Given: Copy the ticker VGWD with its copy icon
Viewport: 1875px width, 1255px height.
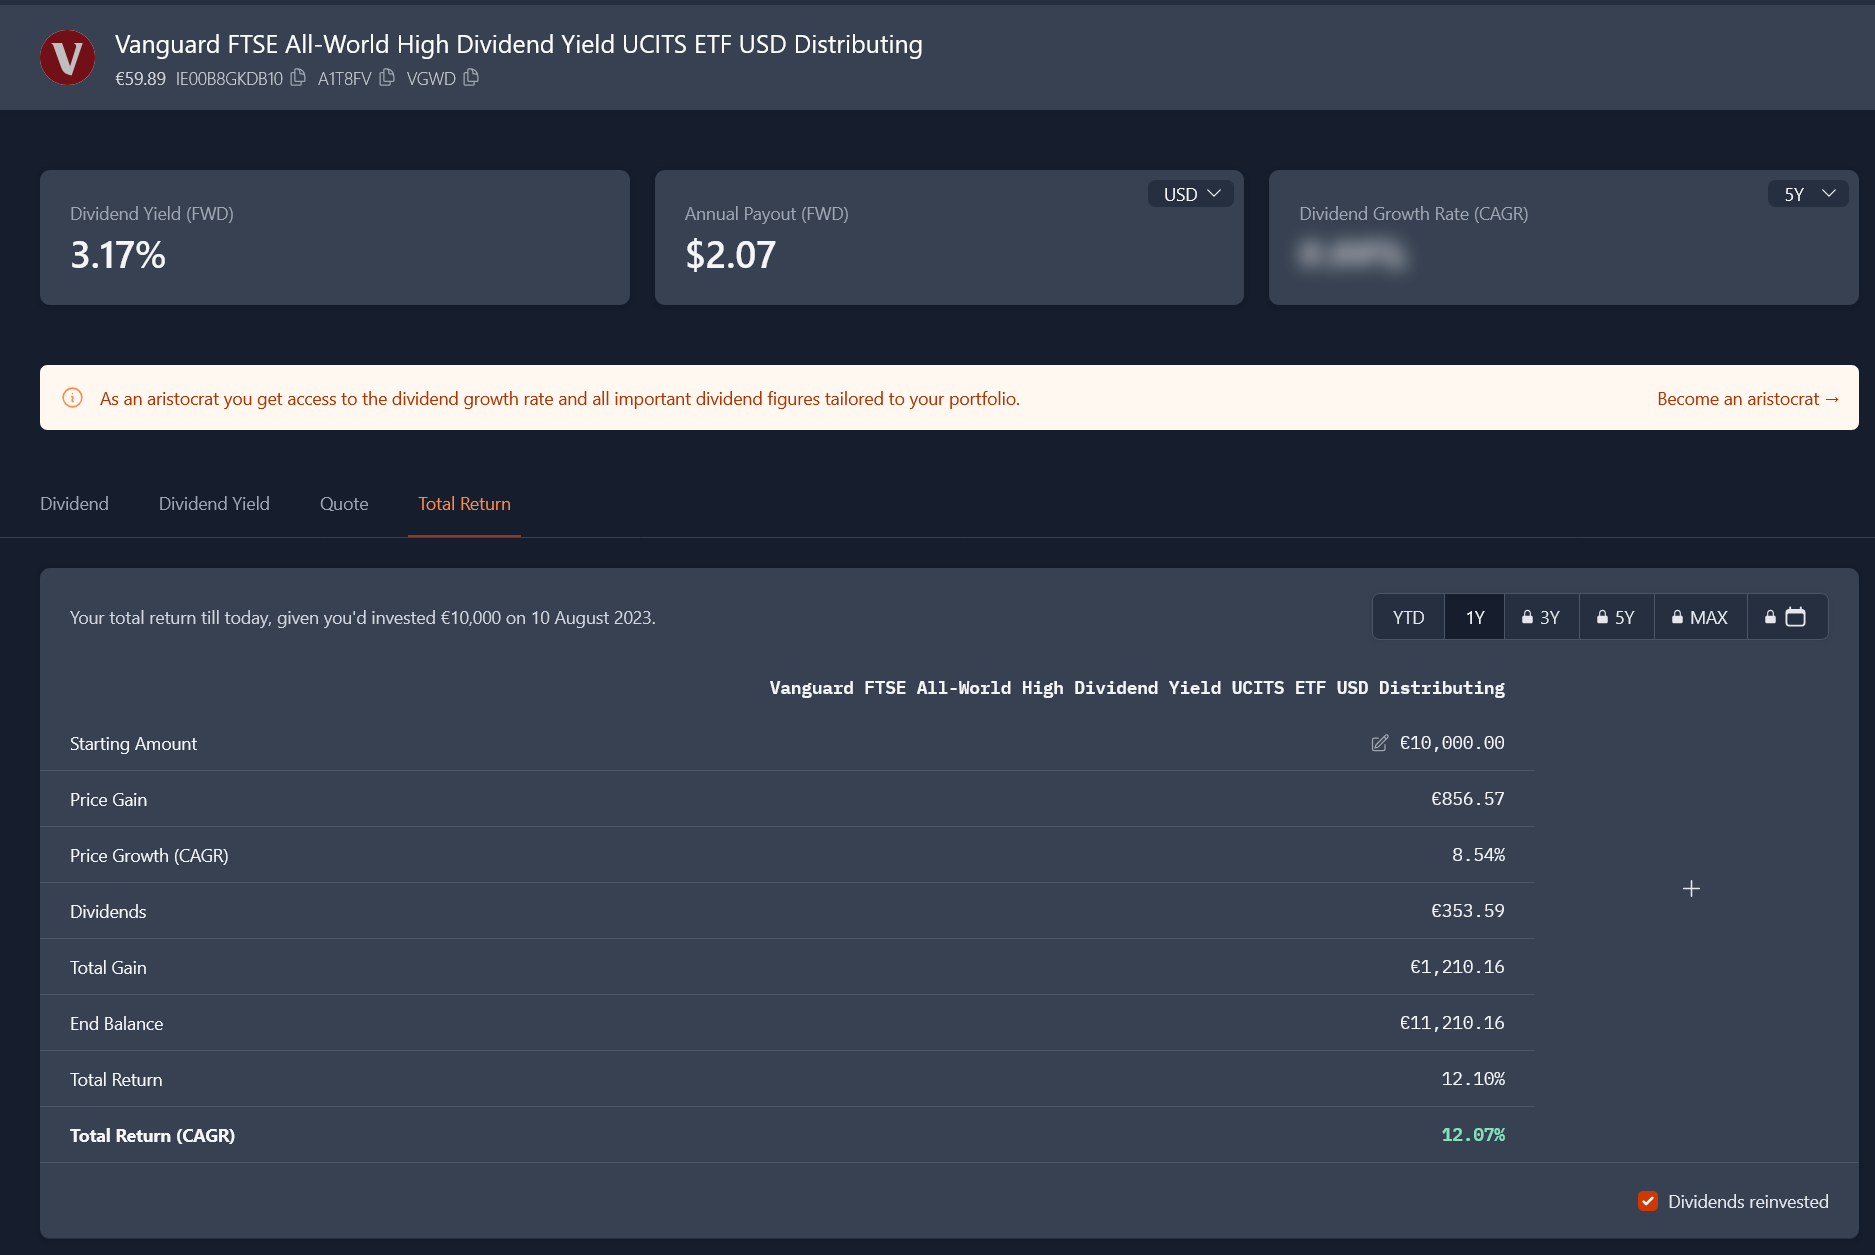Looking at the screenshot, I should click(x=471, y=78).
